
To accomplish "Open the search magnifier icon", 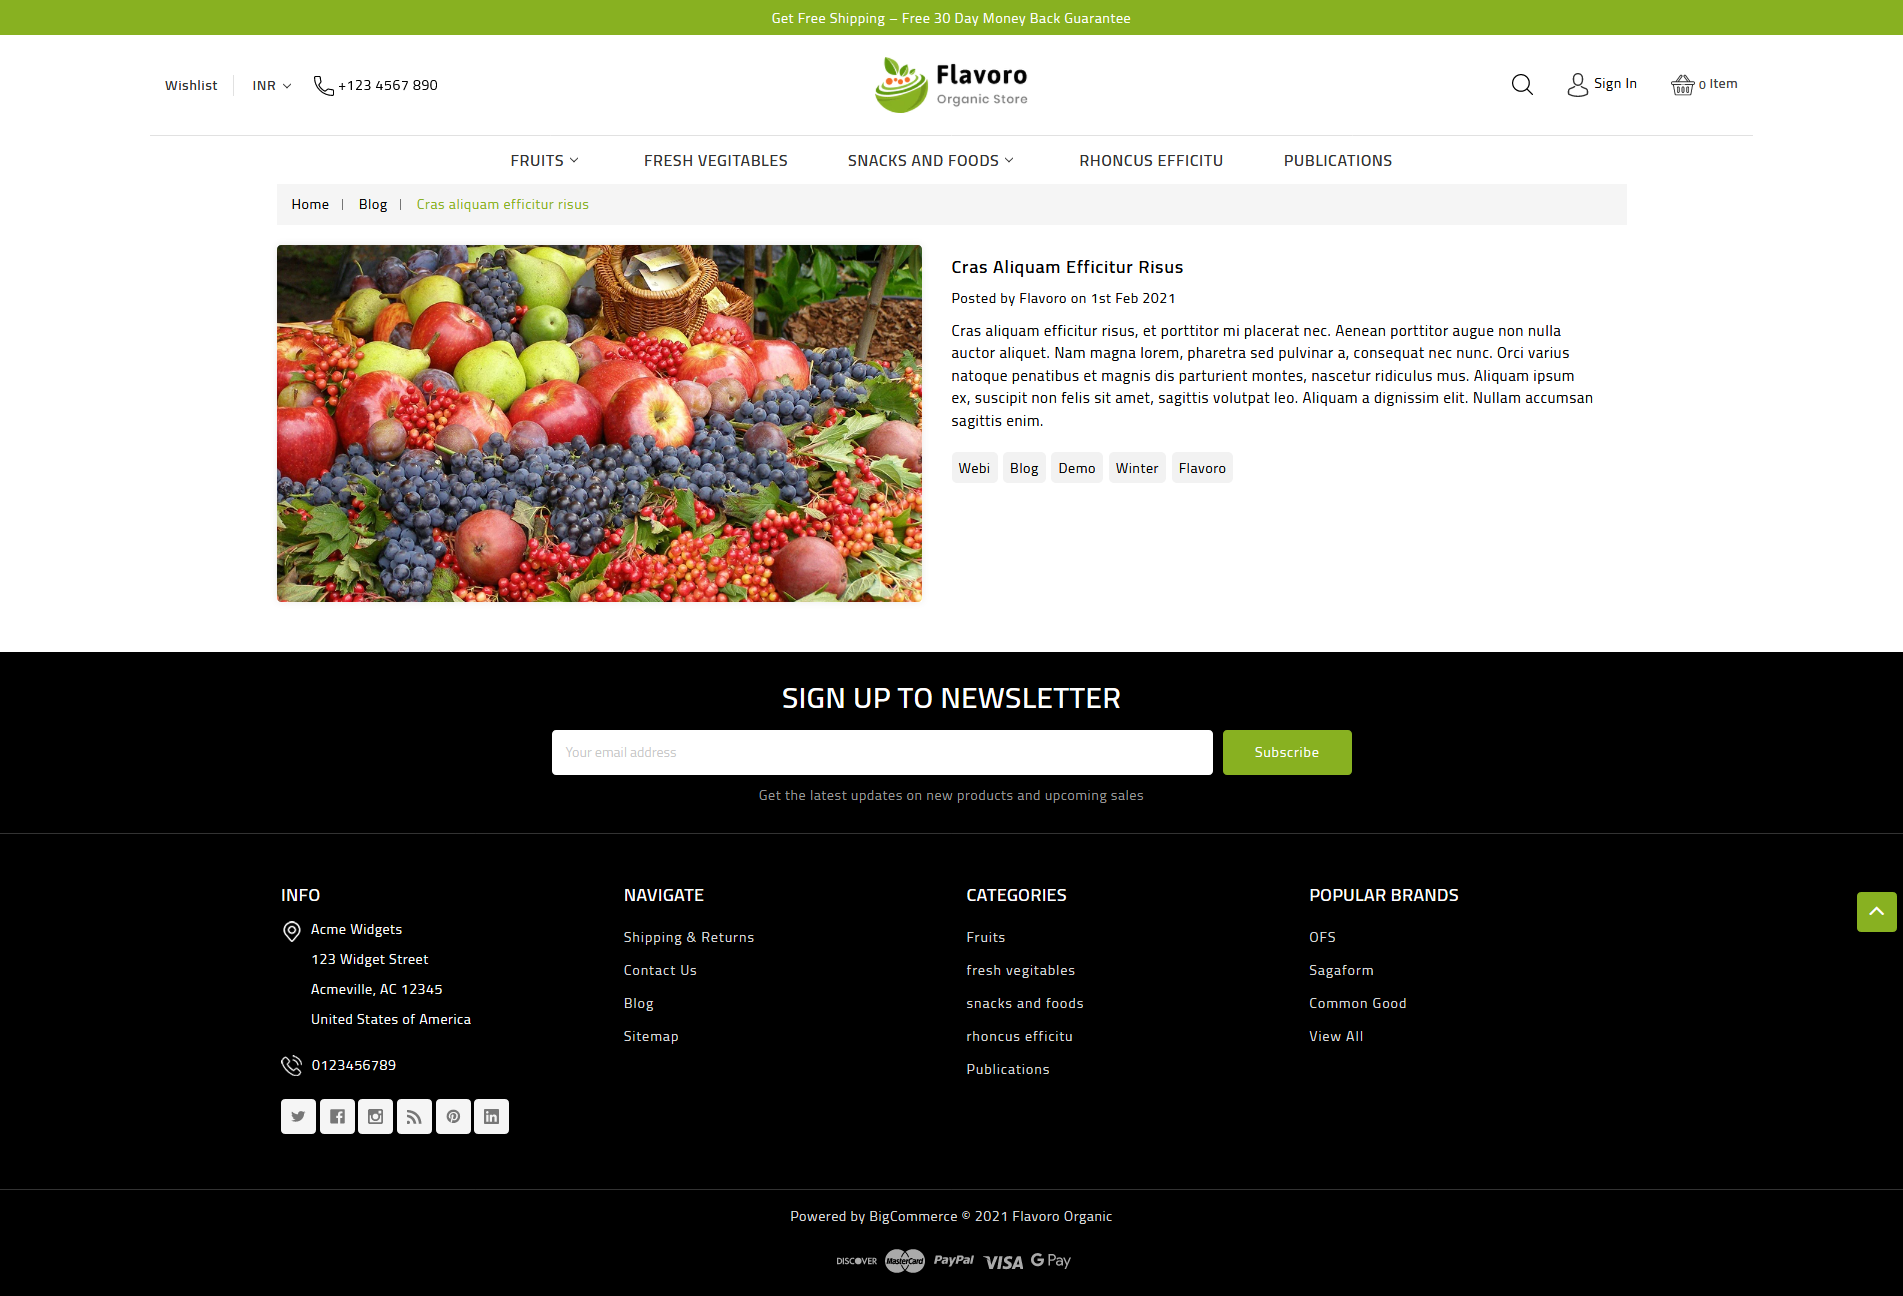I will point(1522,85).
